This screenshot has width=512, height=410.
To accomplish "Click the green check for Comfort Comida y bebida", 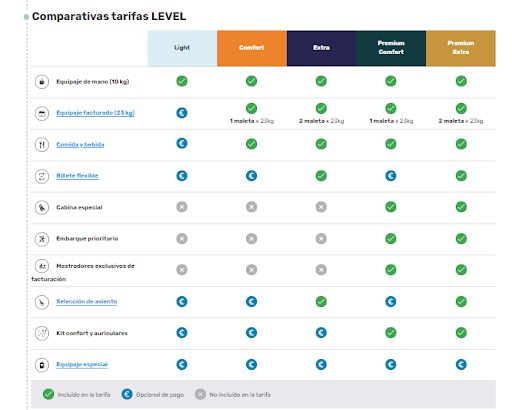I will 251,144.
